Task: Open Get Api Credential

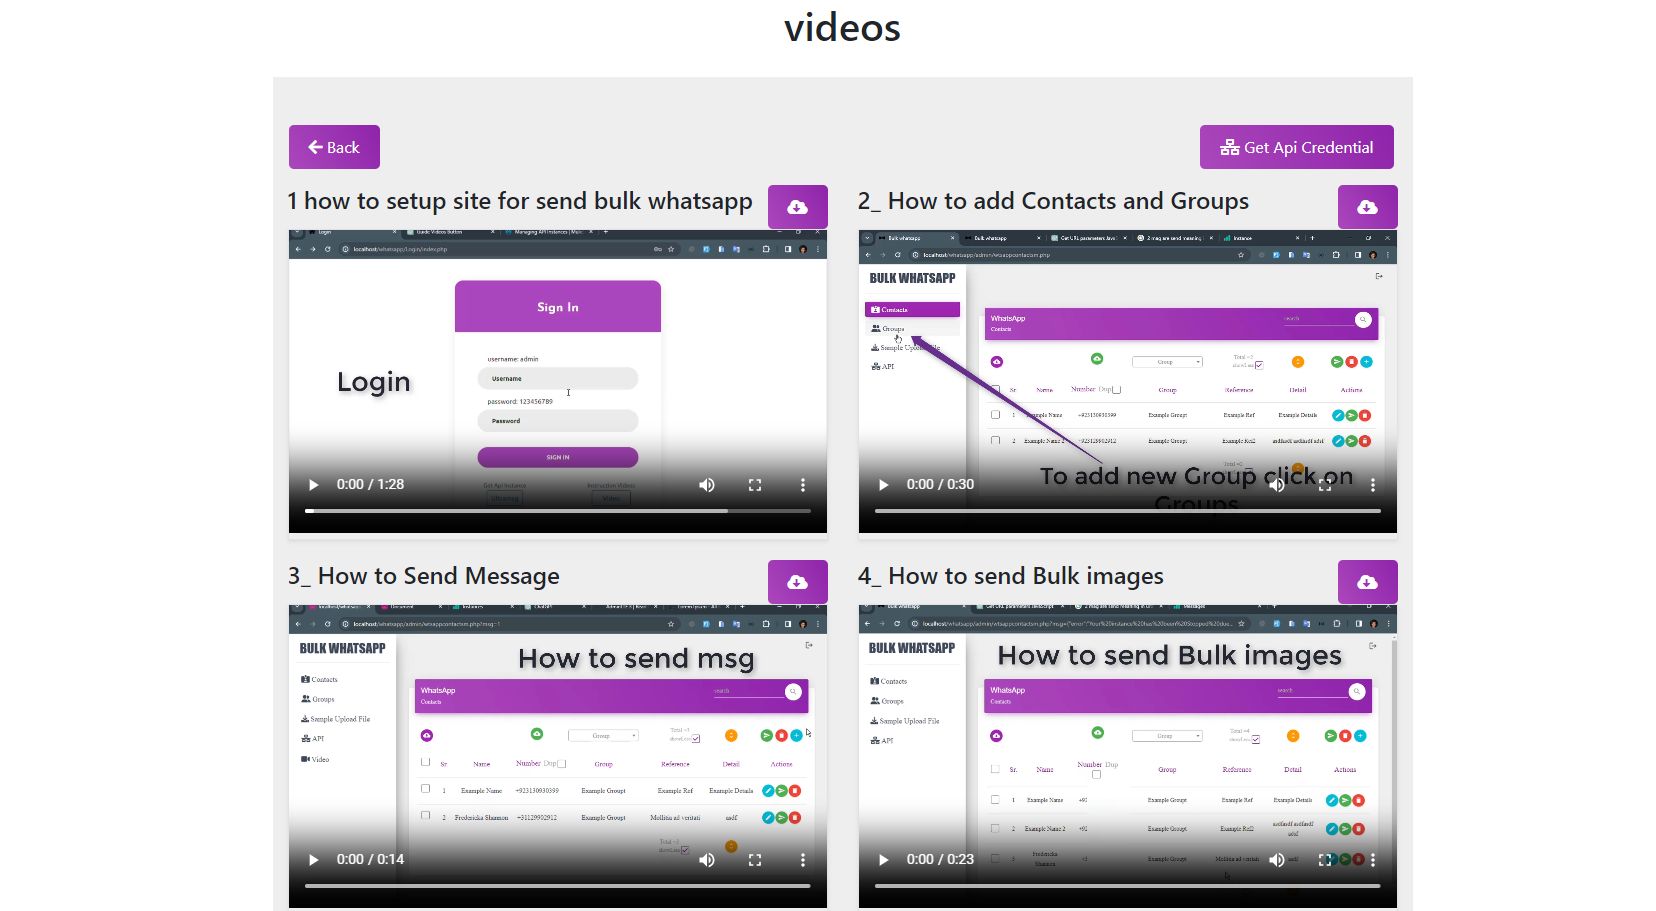Action: tap(1296, 147)
